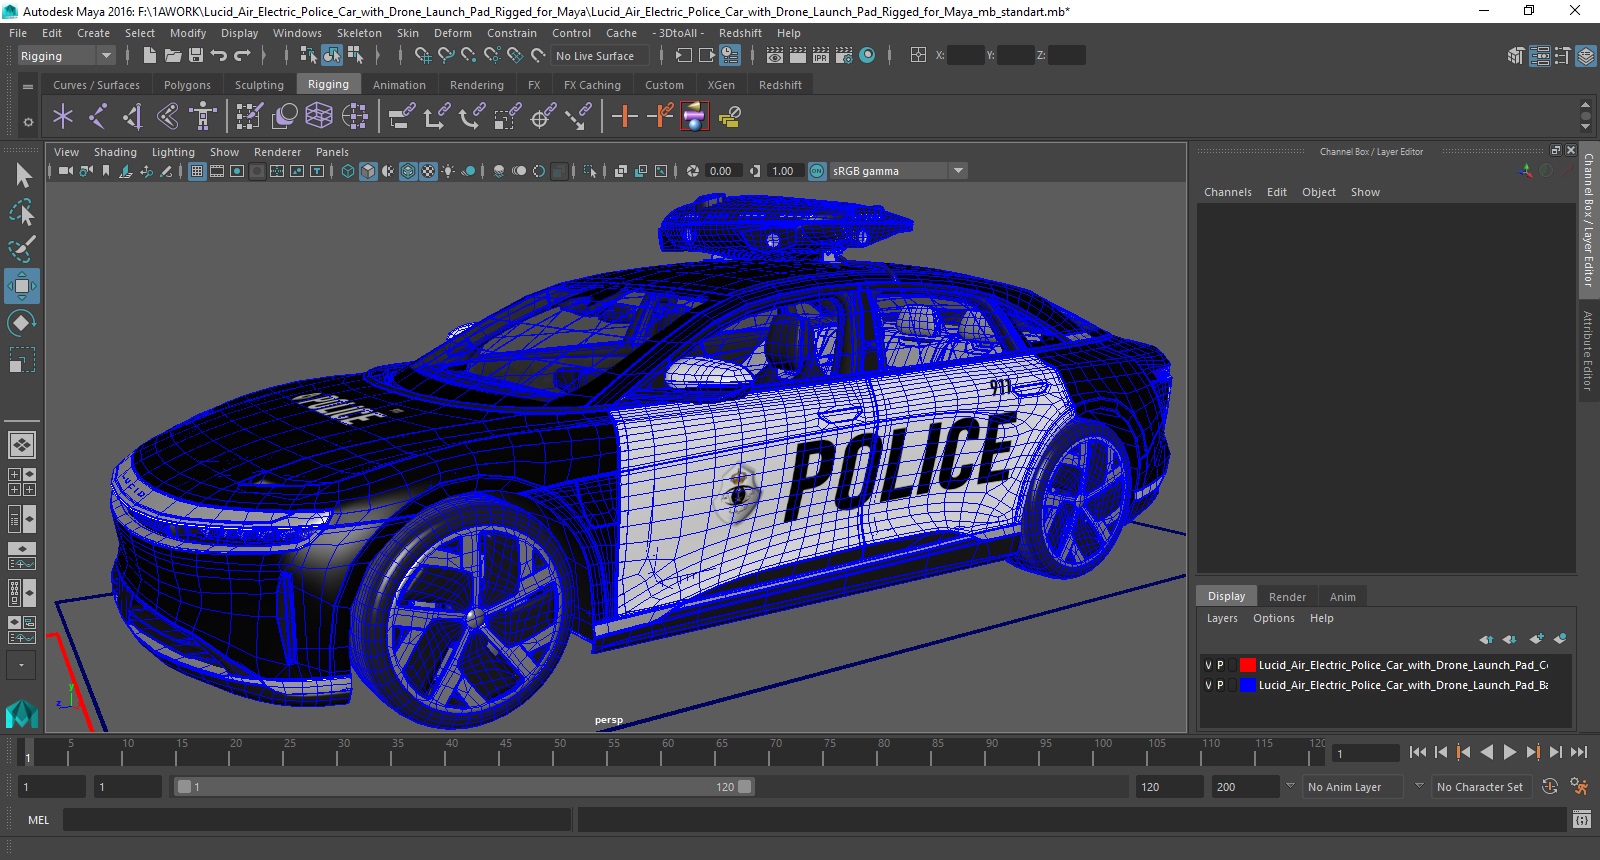Click the Open Scene folder icon
Image resolution: width=1600 pixels, height=860 pixels.
173,56
